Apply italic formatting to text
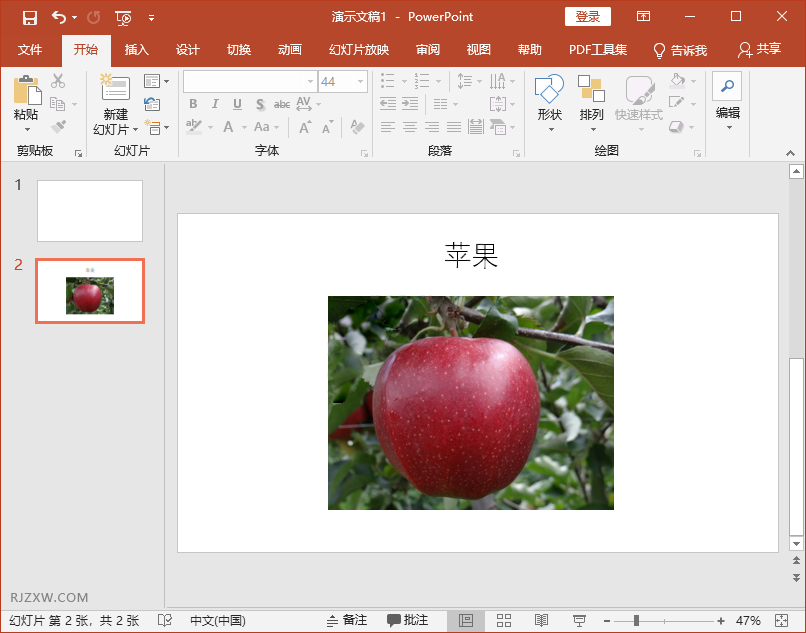The image size is (806, 633). click(x=214, y=103)
